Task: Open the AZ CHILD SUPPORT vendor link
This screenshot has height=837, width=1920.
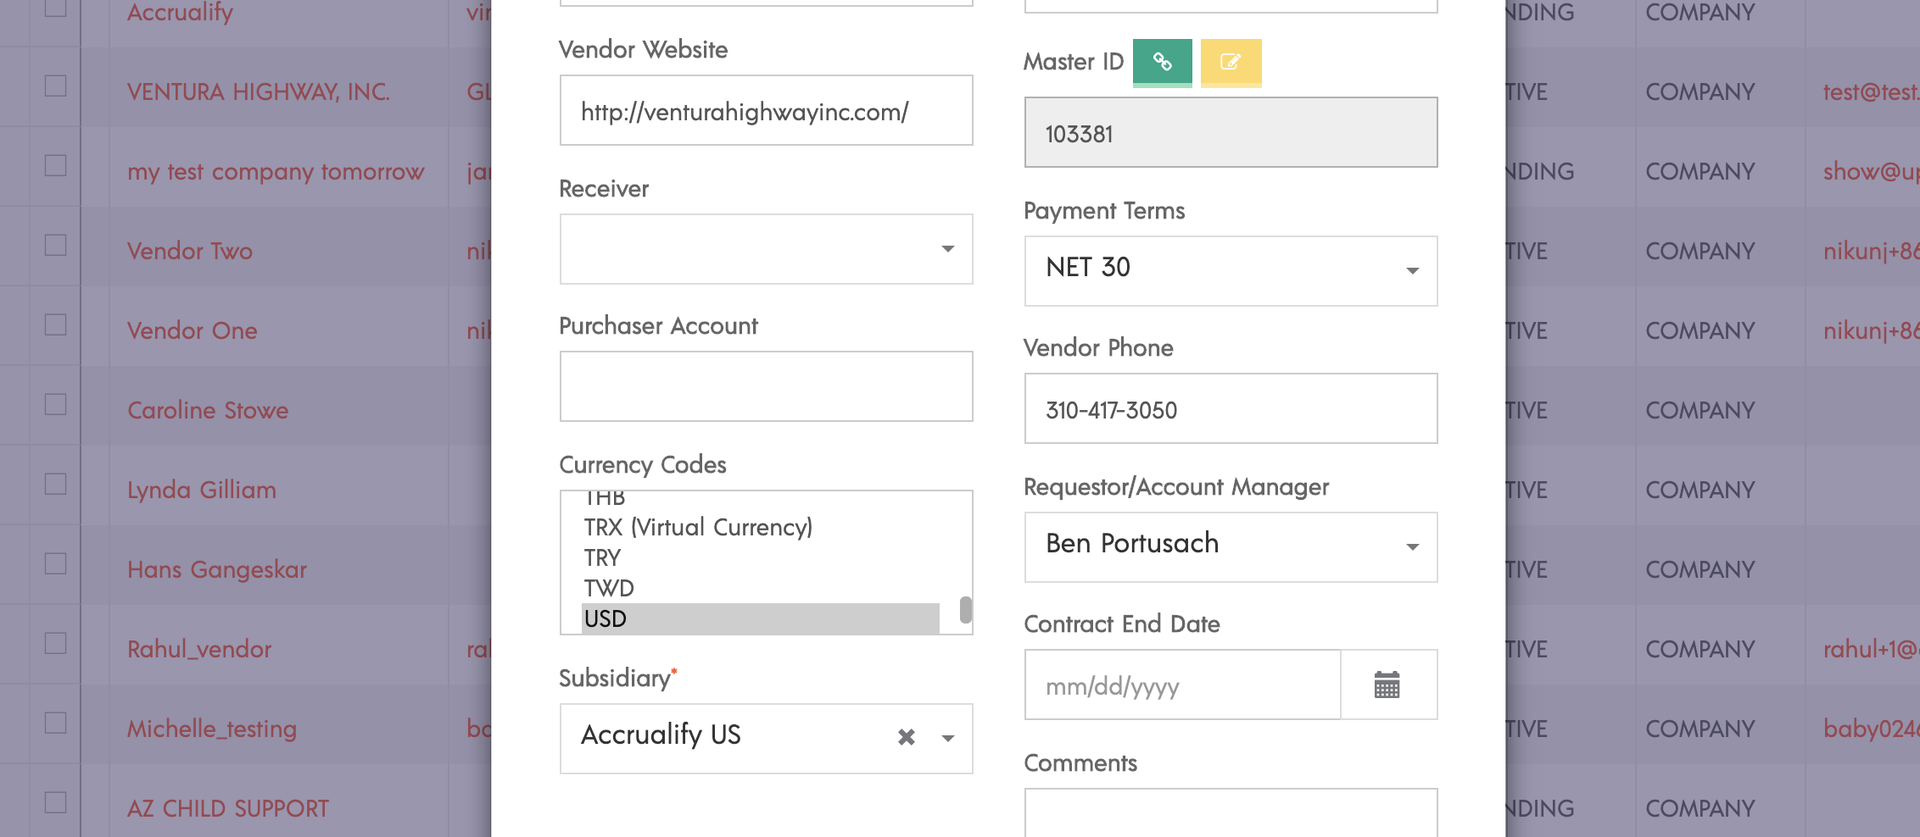Action: click(228, 808)
